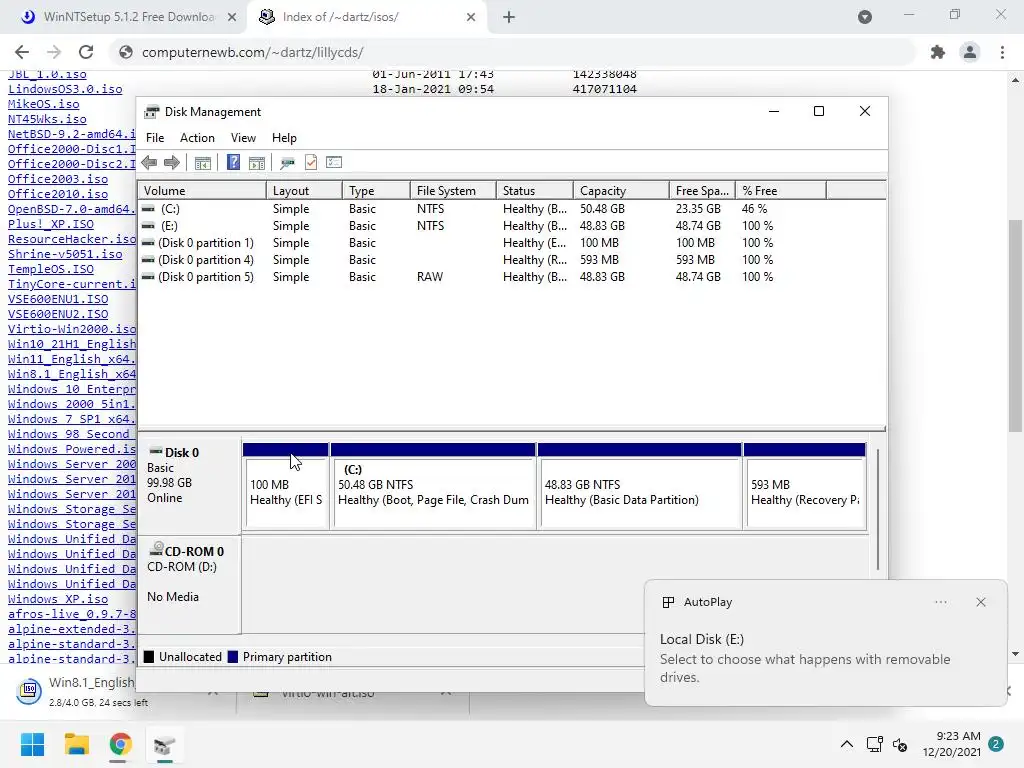Viewport: 1024px width, 768px height.
Task: Open the View menu in Disk Management
Action: (243, 138)
